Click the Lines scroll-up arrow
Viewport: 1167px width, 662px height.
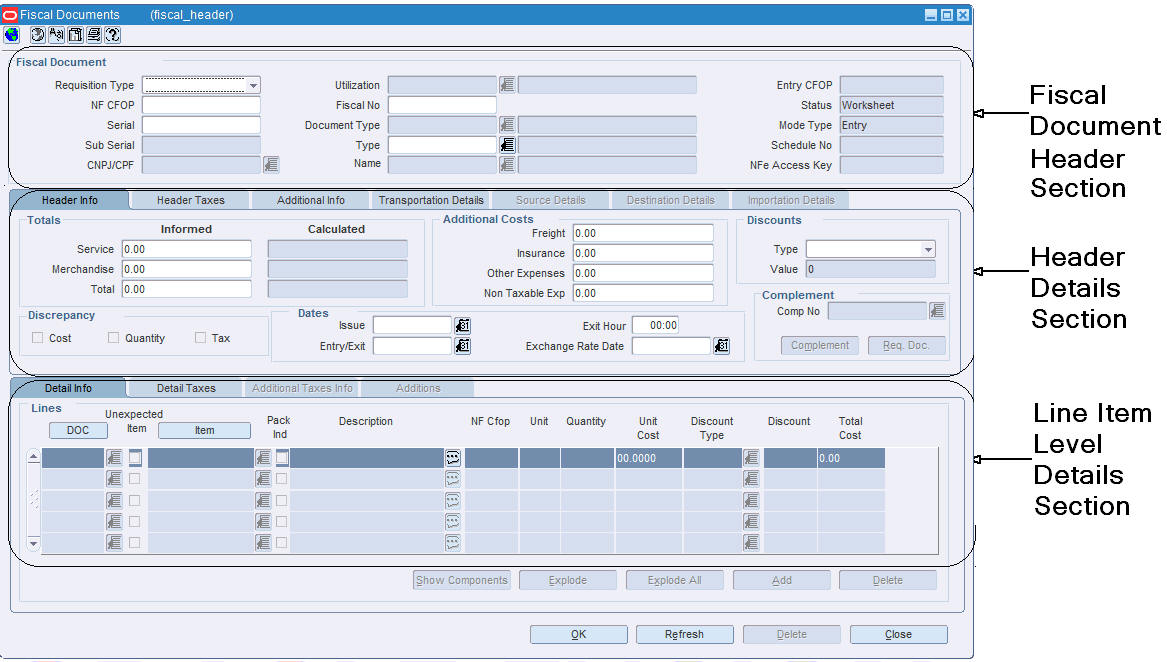point(33,456)
